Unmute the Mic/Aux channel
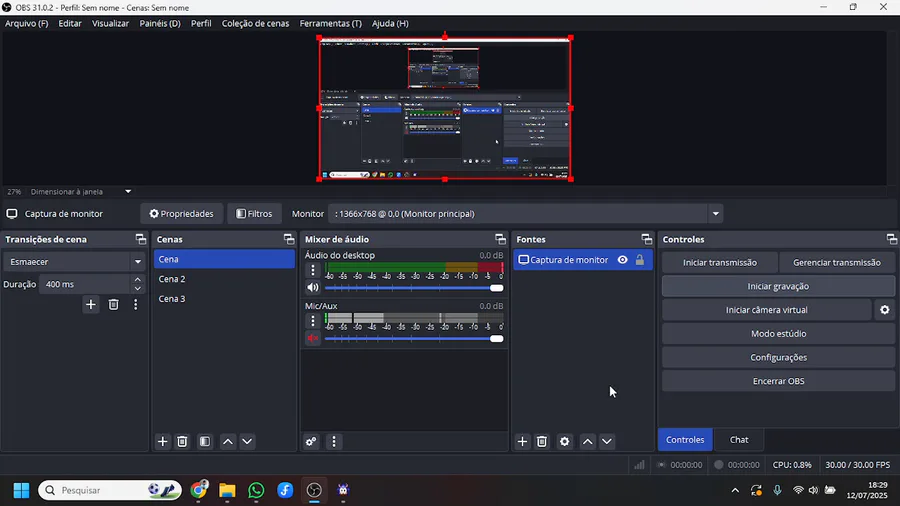The width and height of the screenshot is (900, 506). pos(313,338)
